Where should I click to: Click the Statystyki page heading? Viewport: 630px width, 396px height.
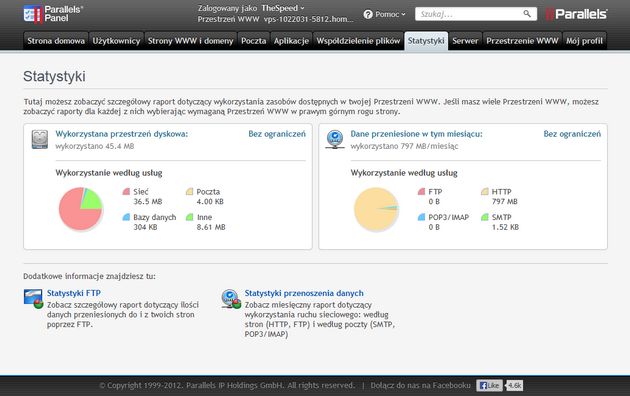54,76
